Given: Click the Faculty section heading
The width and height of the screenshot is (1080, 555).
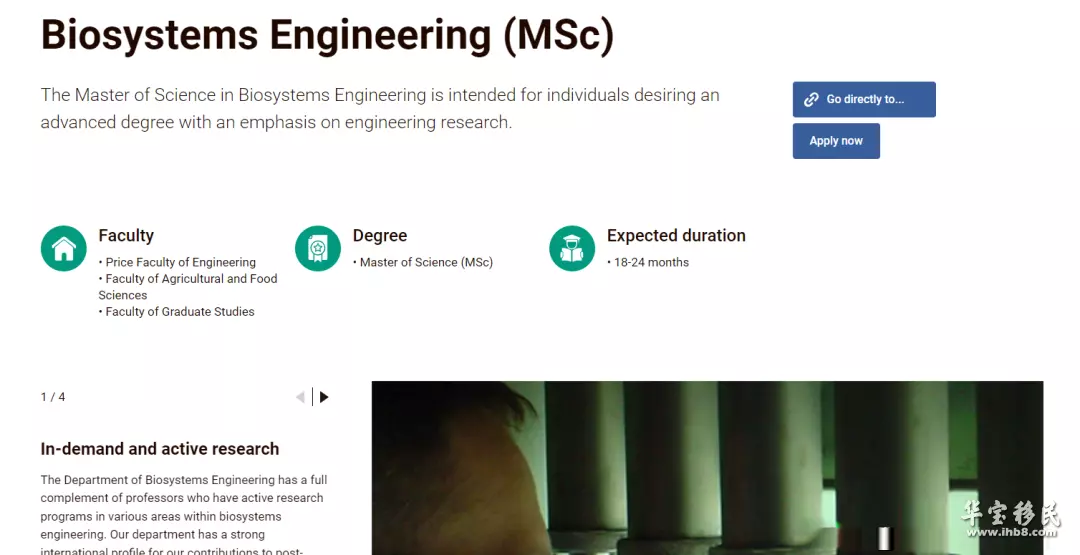Looking at the screenshot, I should (126, 236).
